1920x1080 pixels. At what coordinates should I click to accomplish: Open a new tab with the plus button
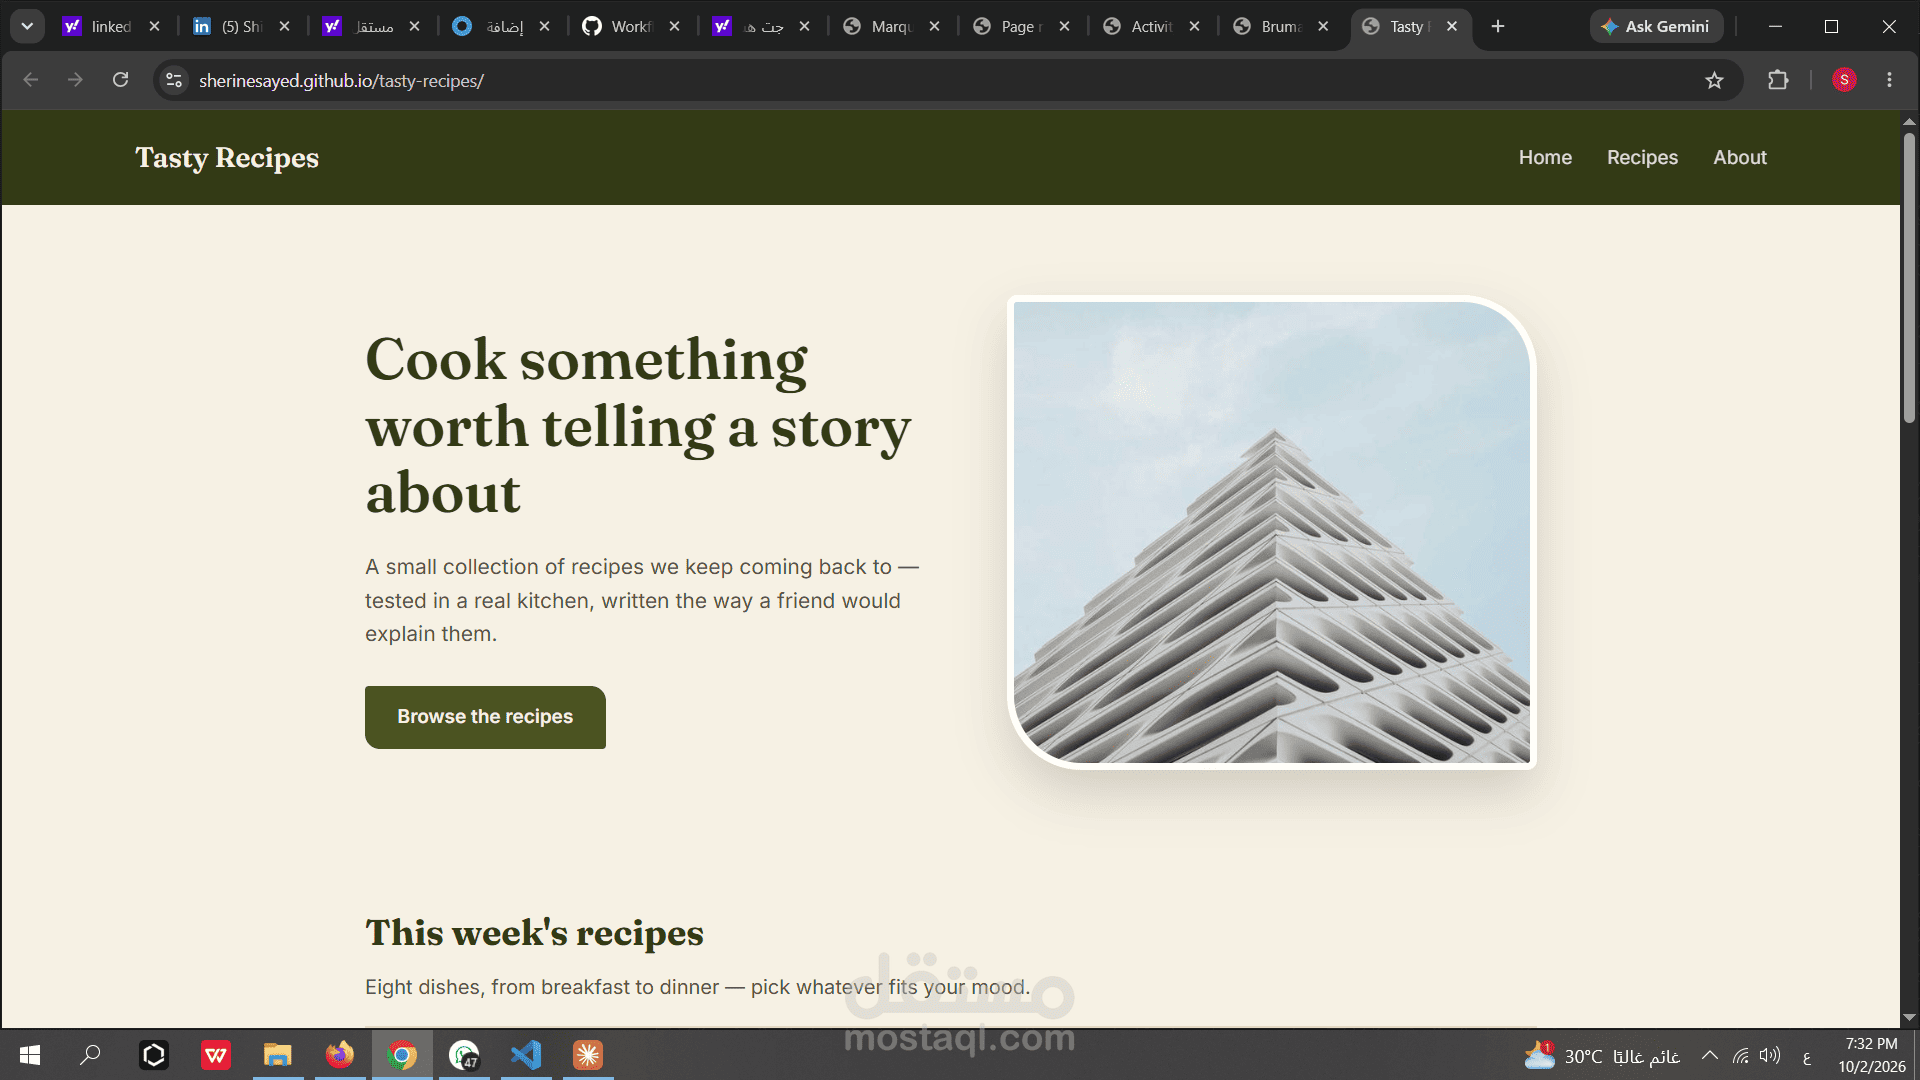click(1497, 27)
